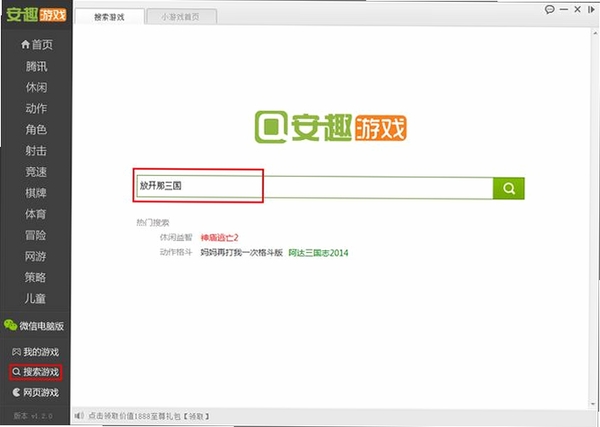Open the 策略 category
600x427 pixels.
tap(36, 277)
